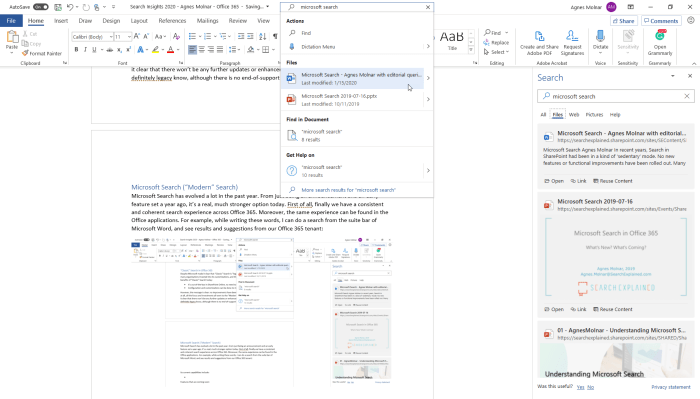The image size is (700, 399).
Task: Select the Web tab in Search pane
Action: [574, 115]
